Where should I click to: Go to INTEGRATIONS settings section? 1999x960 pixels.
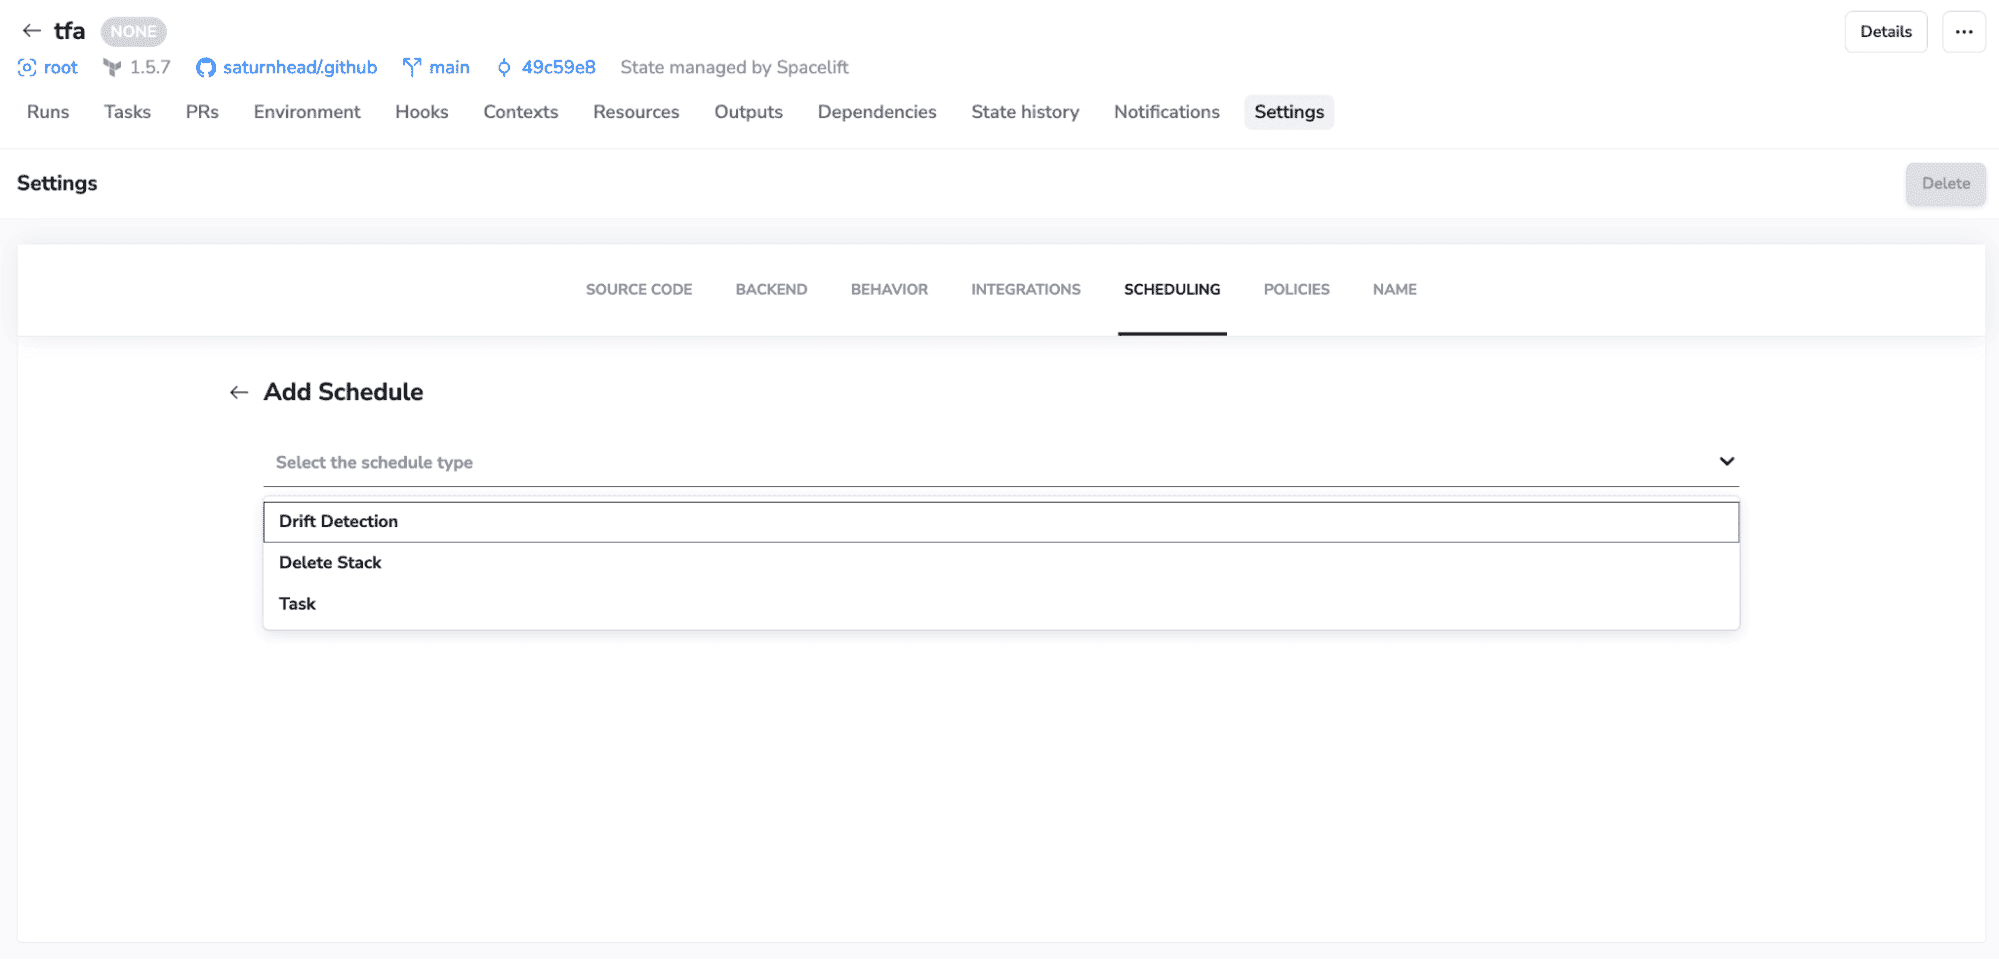1026,290
